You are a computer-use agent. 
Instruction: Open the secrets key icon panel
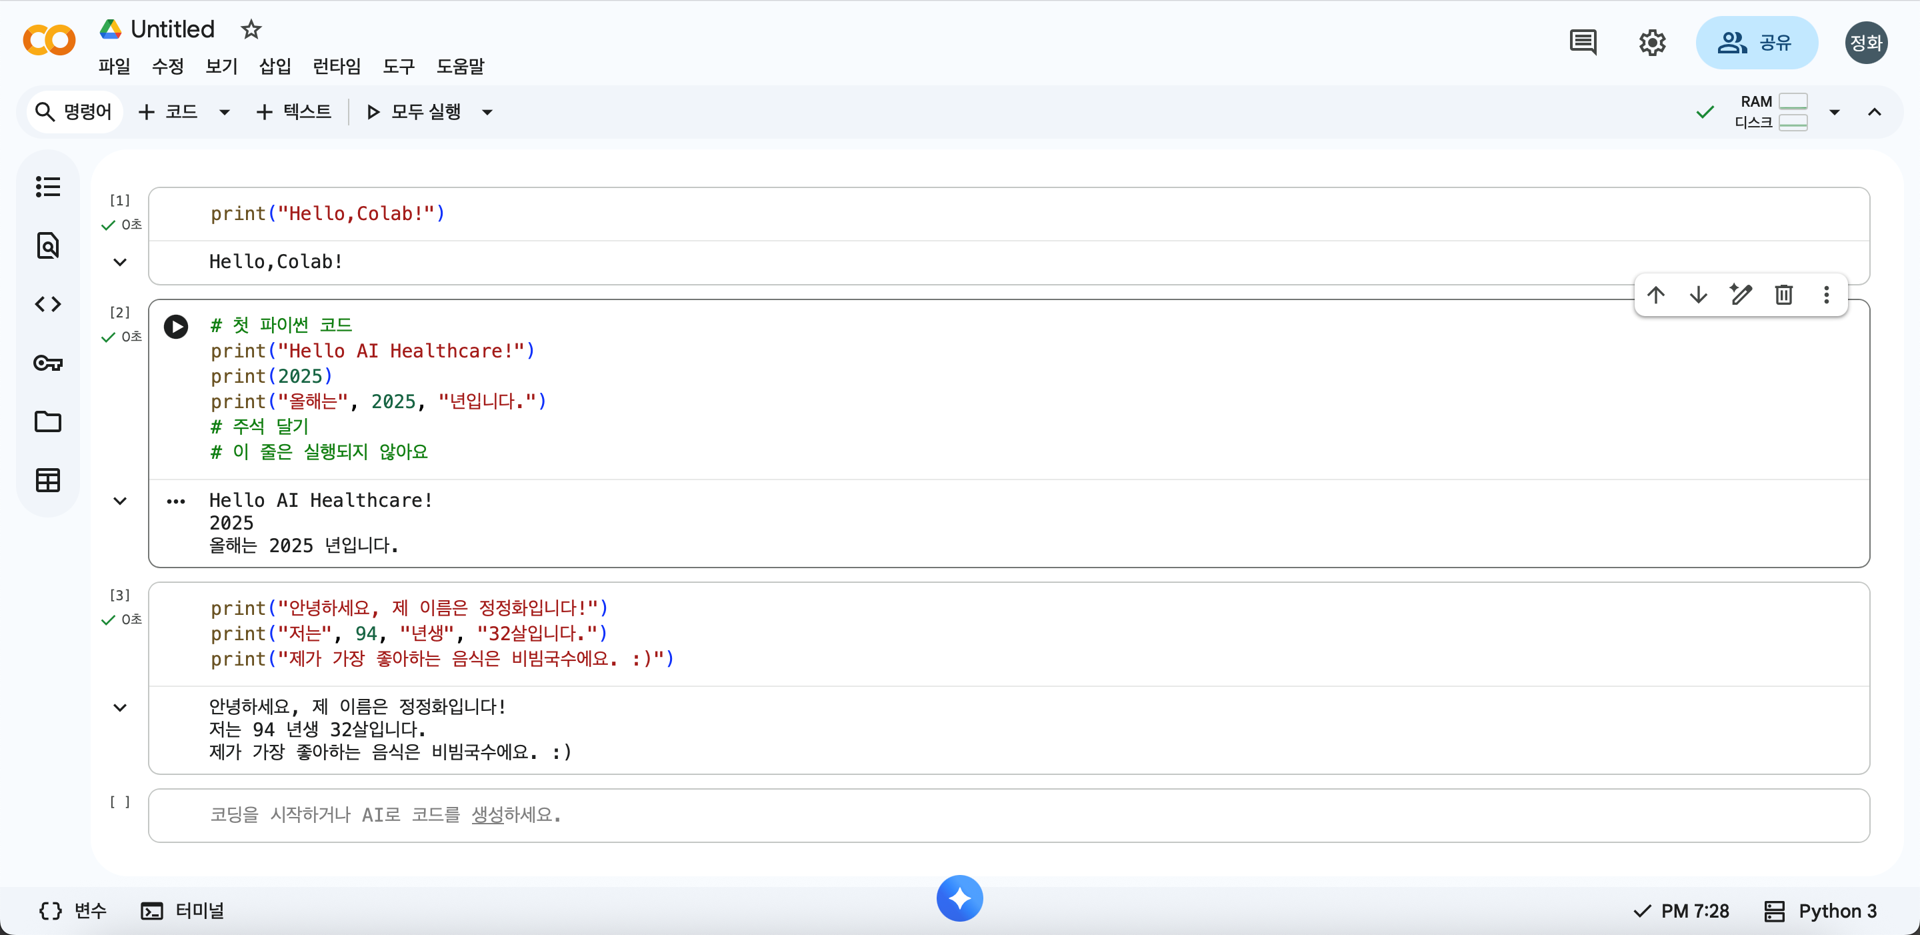(x=48, y=363)
